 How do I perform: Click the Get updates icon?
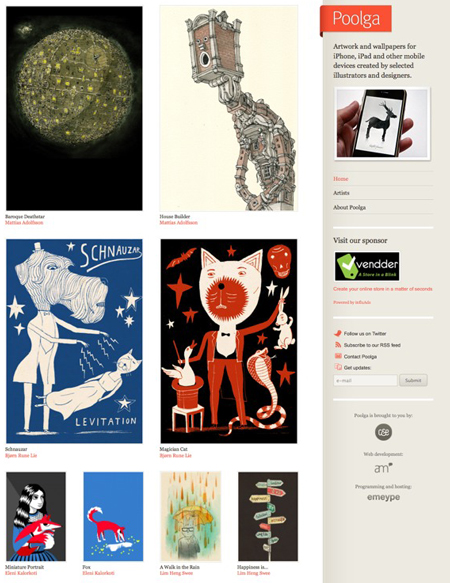tap(338, 367)
